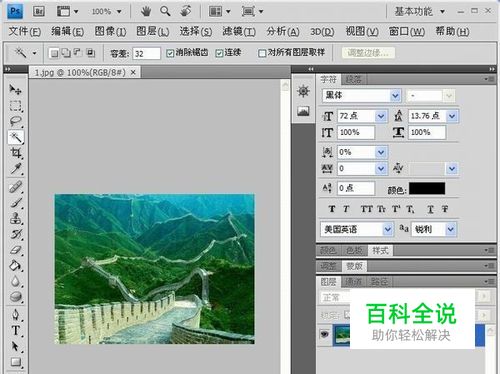
Task: Close the 1.jpg document tab
Action: 133,72
